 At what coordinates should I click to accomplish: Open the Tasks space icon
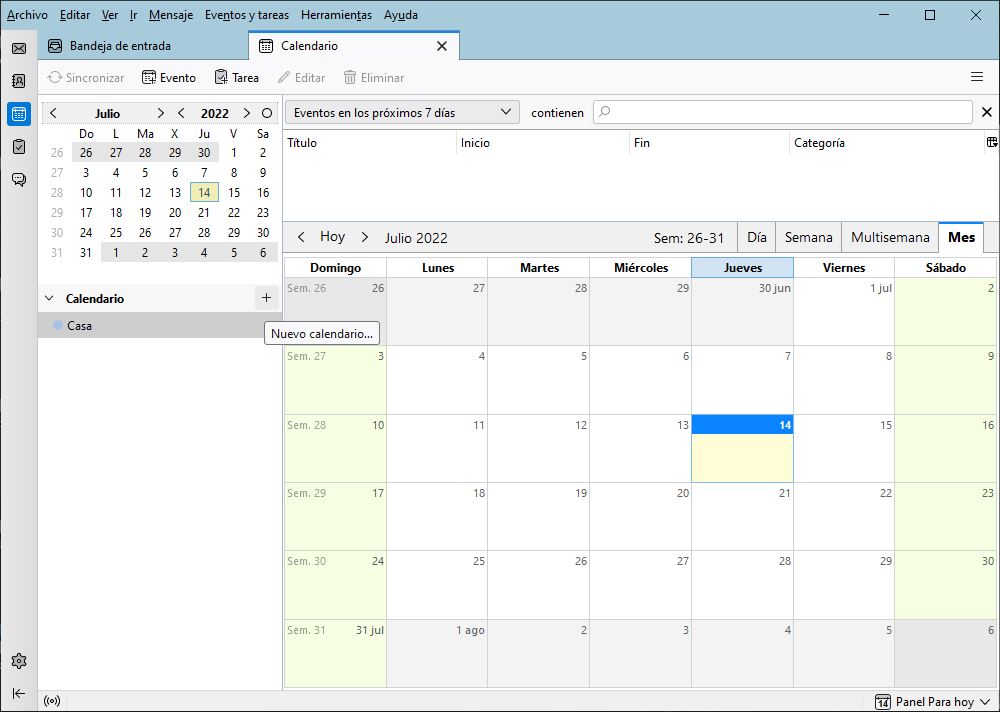tap(18, 146)
